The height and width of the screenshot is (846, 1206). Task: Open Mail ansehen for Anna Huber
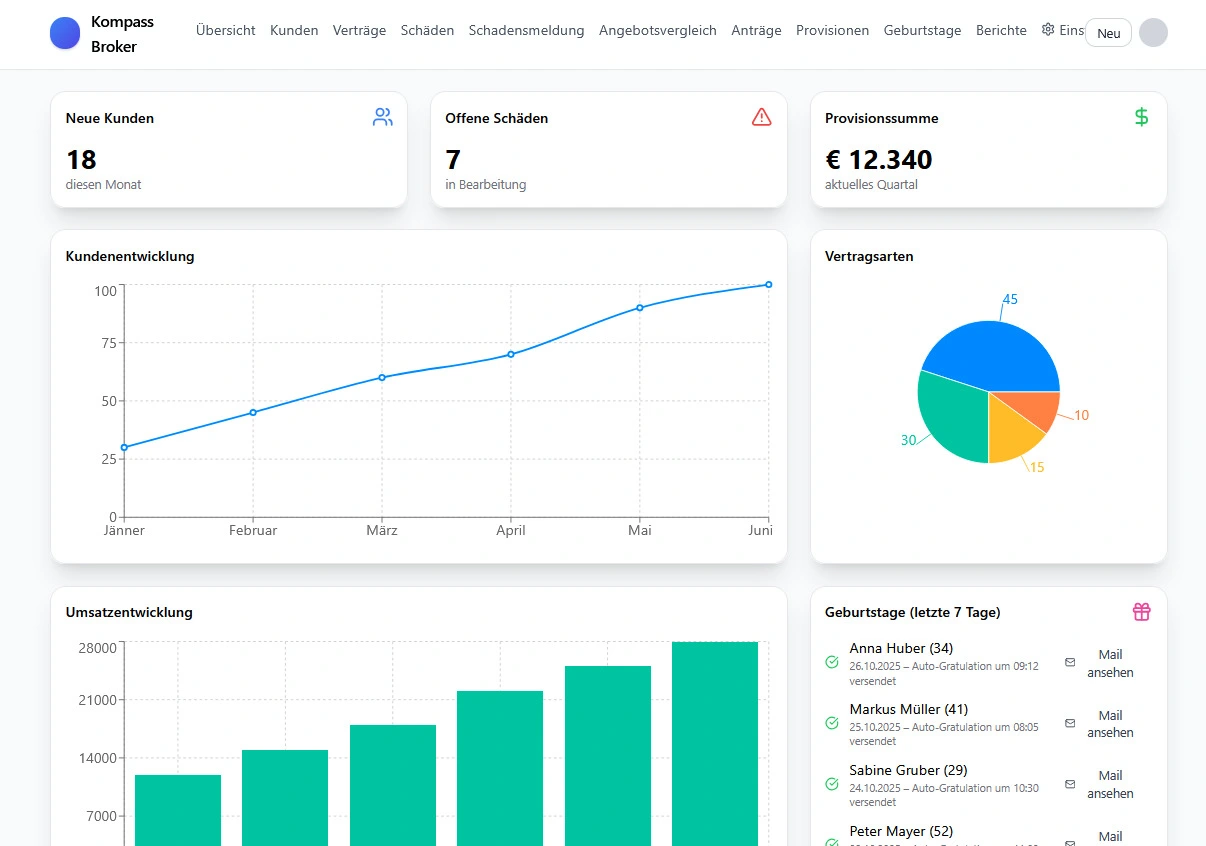point(1110,663)
